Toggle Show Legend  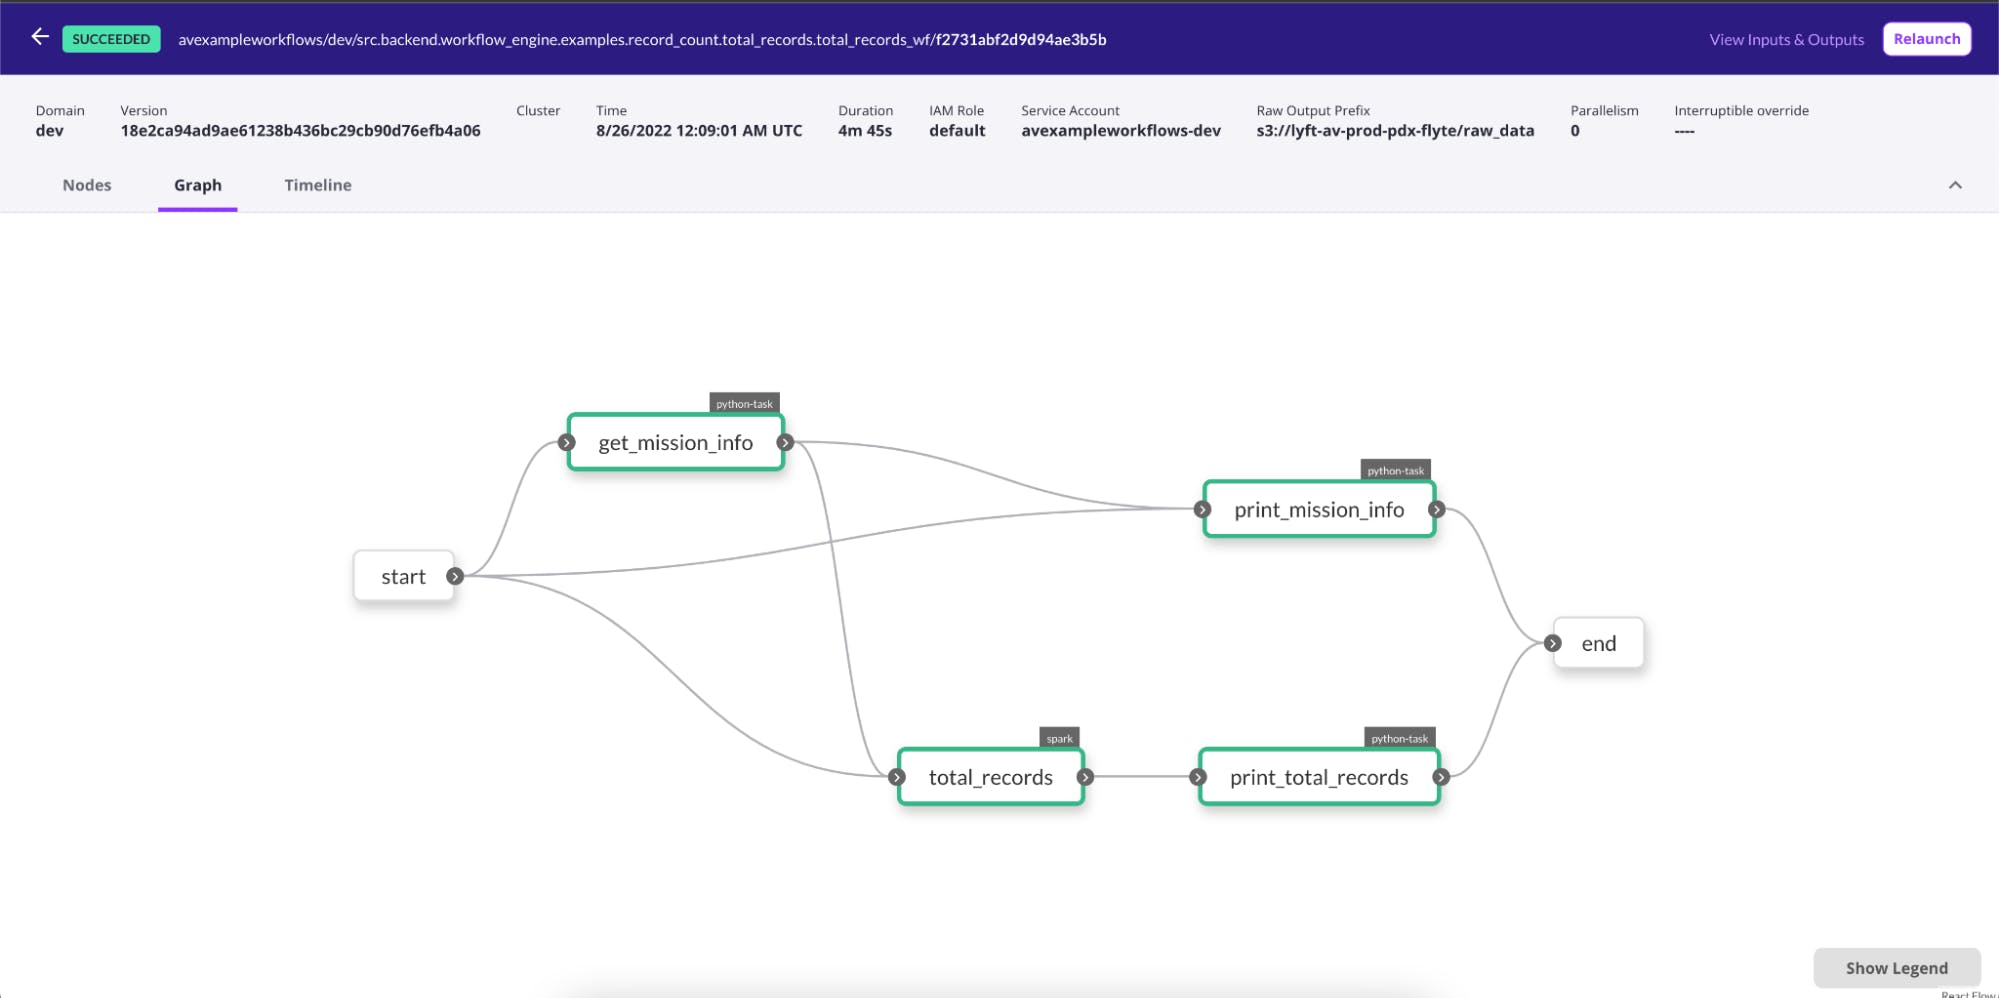tap(1896, 967)
